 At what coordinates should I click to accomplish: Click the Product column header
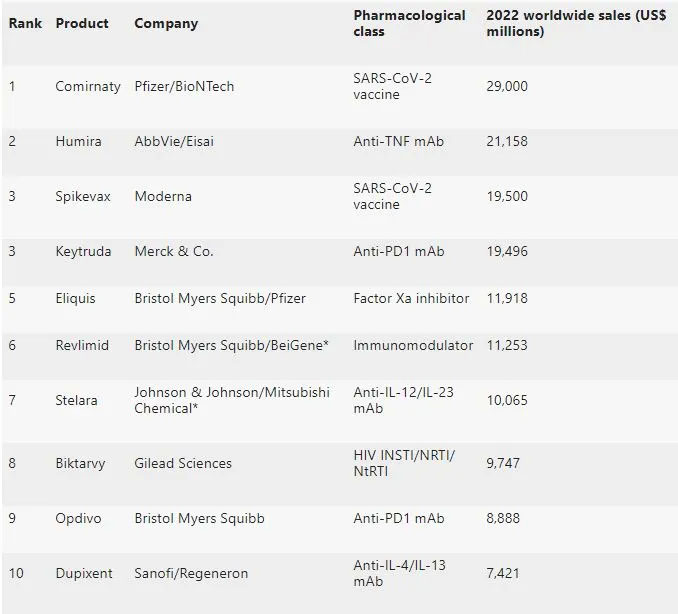pyautogui.click(x=82, y=23)
